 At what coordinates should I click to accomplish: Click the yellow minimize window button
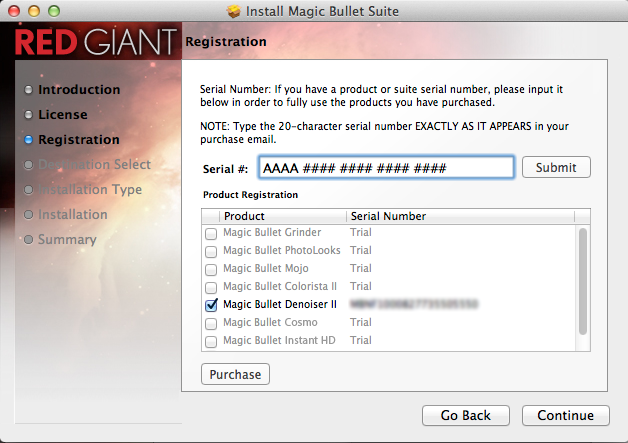[x=34, y=11]
